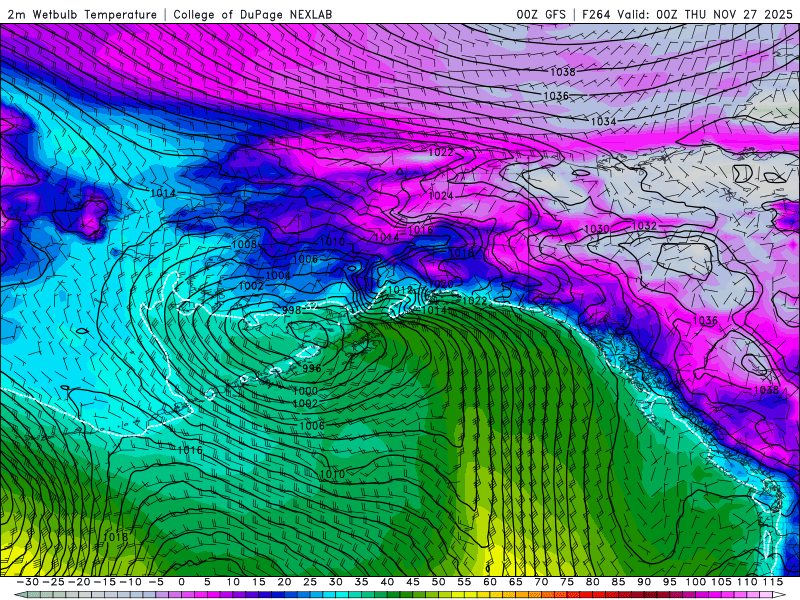Viewport: 800px width, 600px height.
Task: Click the 1020 isobar label
Action: point(441,284)
